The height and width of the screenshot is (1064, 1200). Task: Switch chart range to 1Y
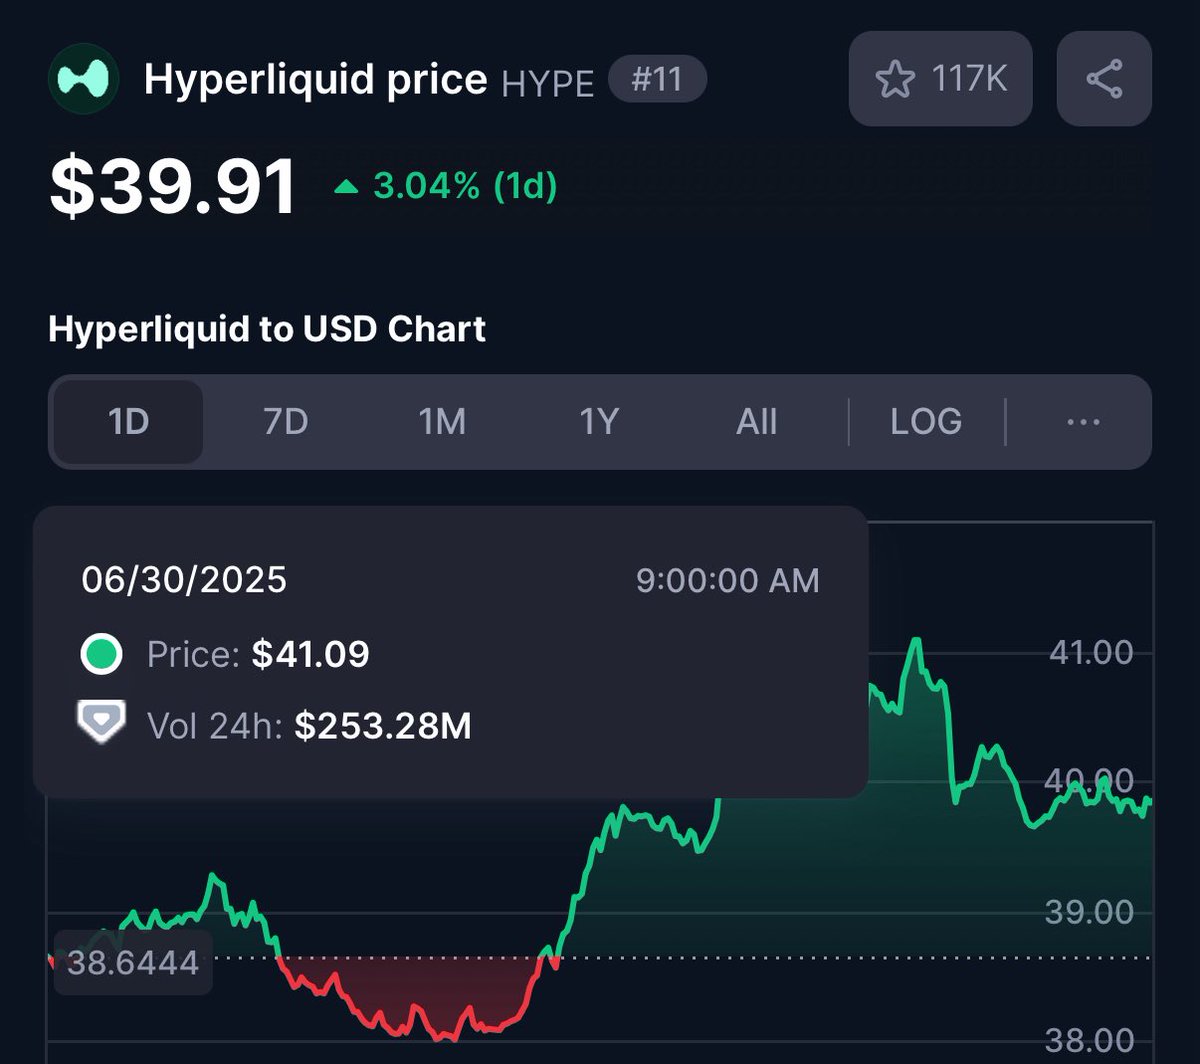pos(599,421)
